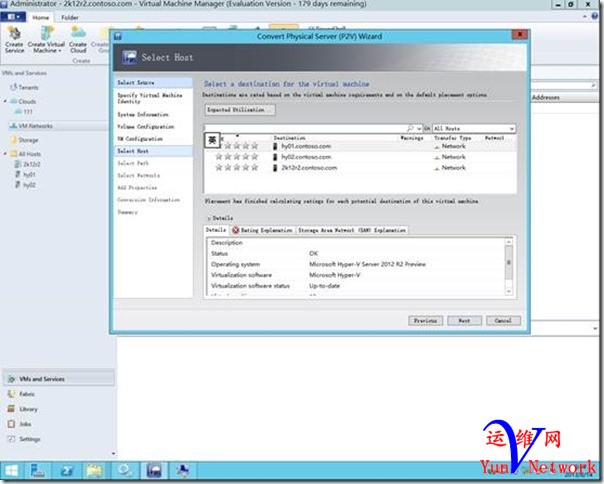Select VM Networks in the tree

point(35,126)
